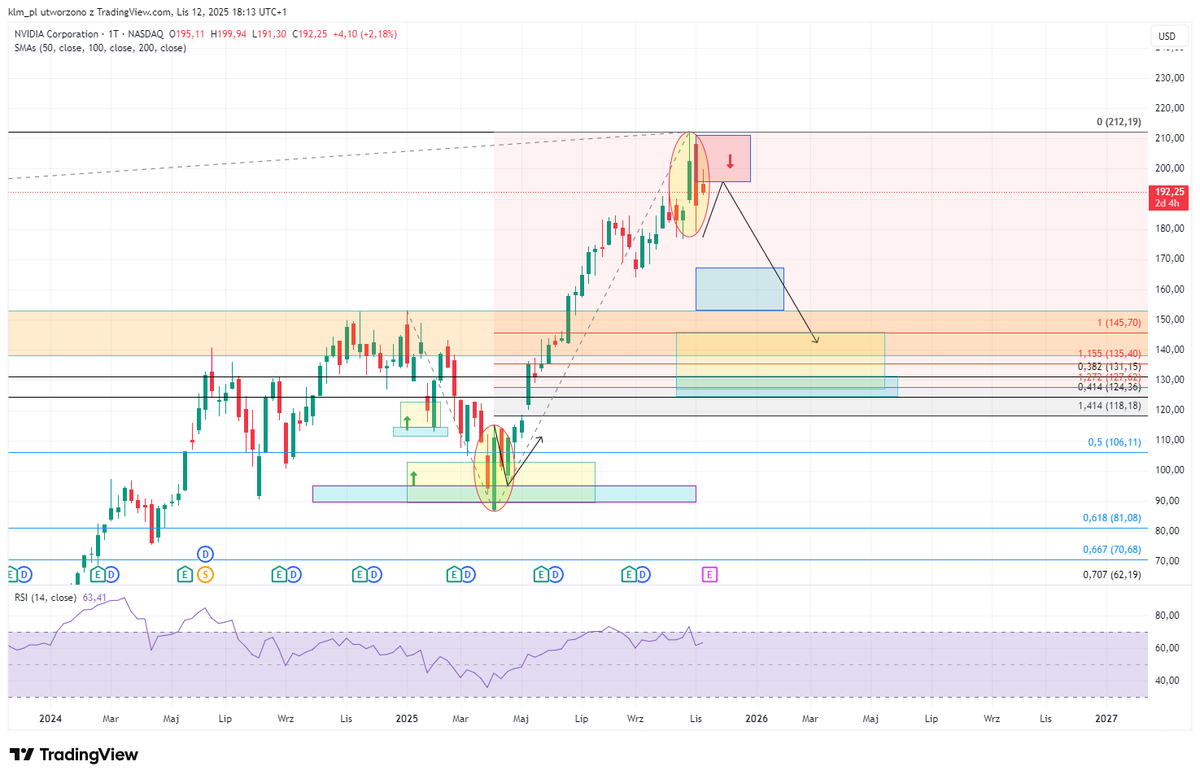
Task: Click the 100,00 price axis label
Action: point(1170,471)
